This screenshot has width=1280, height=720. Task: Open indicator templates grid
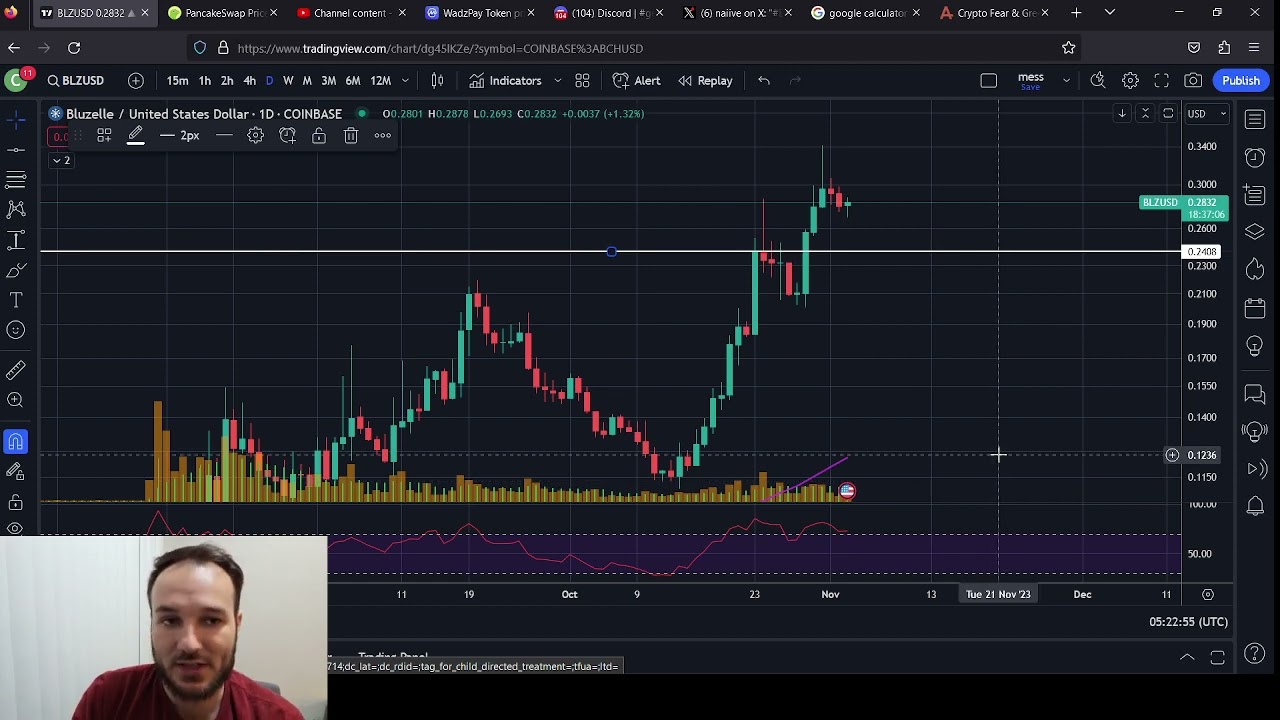click(582, 80)
